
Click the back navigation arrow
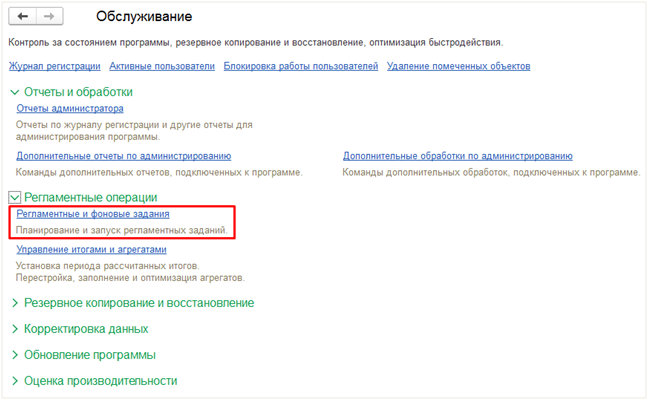(23, 18)
